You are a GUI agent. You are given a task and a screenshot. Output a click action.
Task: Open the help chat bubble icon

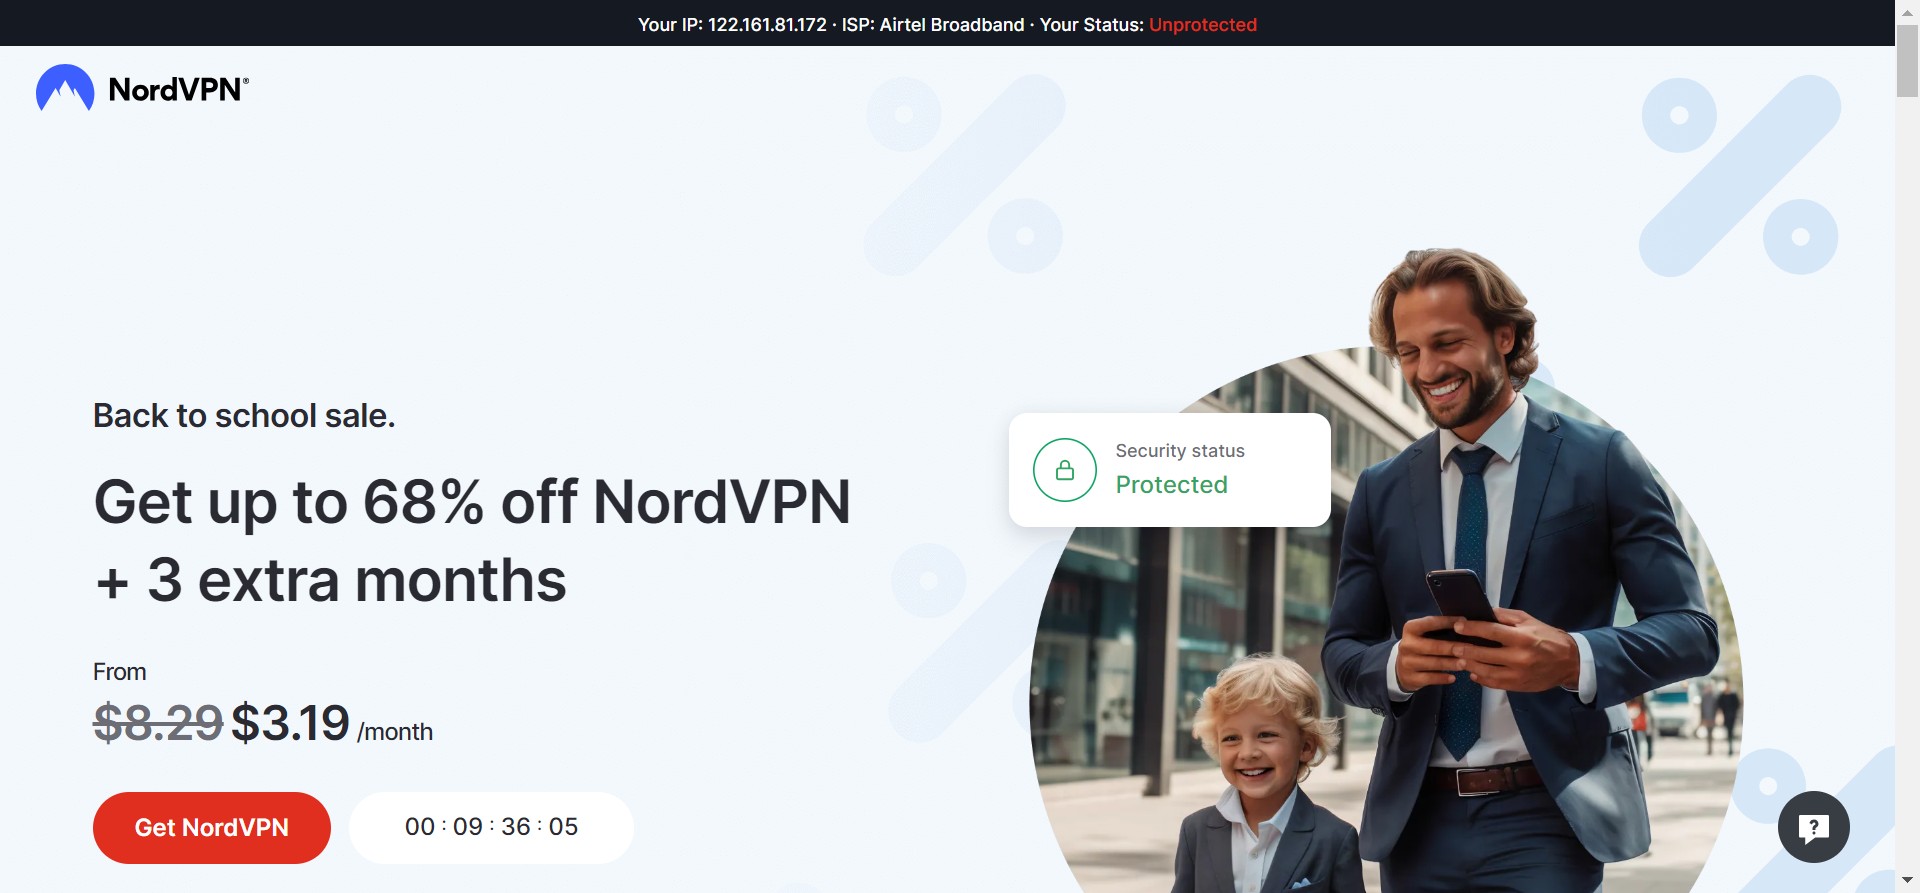coord(1813,827)
